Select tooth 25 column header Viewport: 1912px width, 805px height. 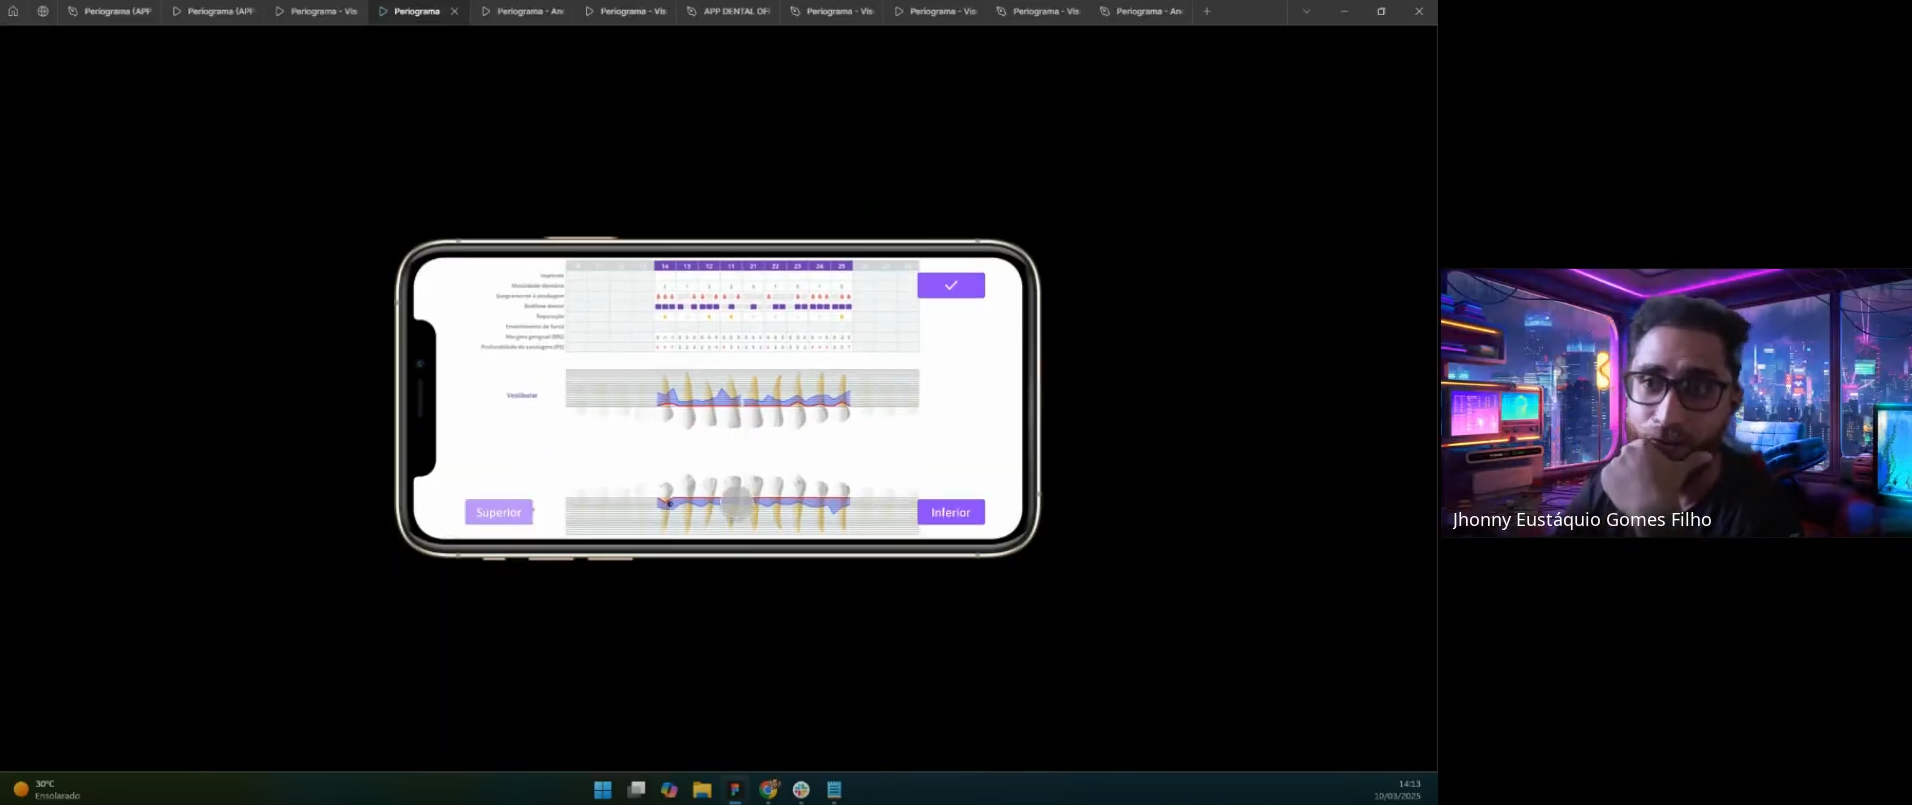(841, 266)
